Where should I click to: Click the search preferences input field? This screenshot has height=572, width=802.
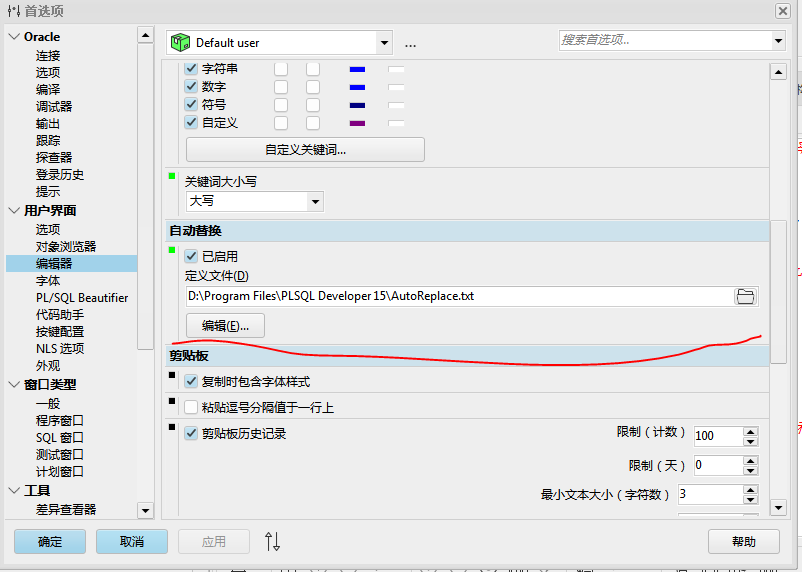coord(664,41)
